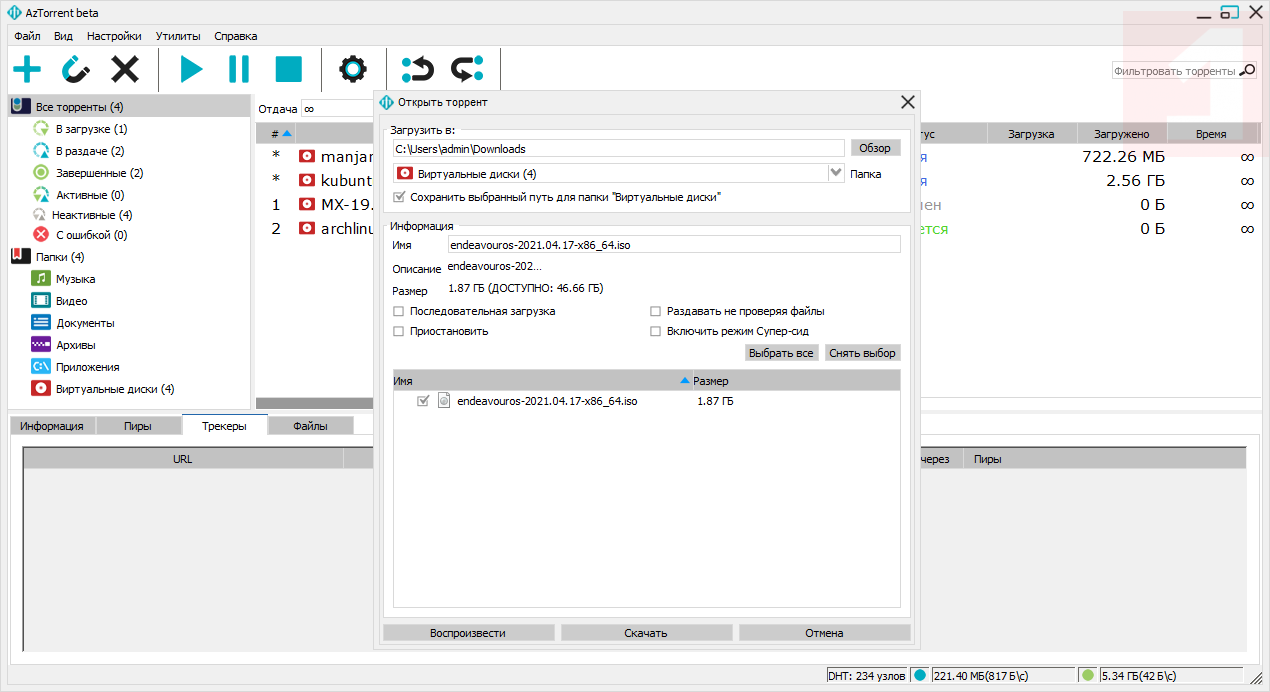Screen dimensions: 1270x692
Task: Enable 'Последовательная загрузка' checkbox
Action: coord(399,311)
